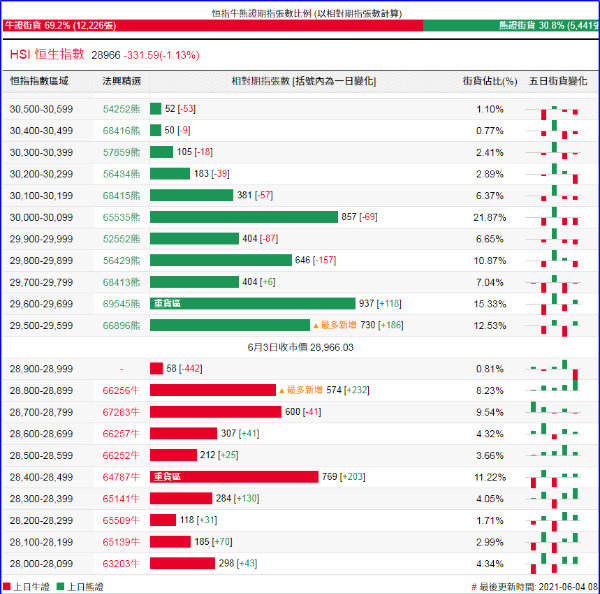Open warrant link 56434熊

121,174
